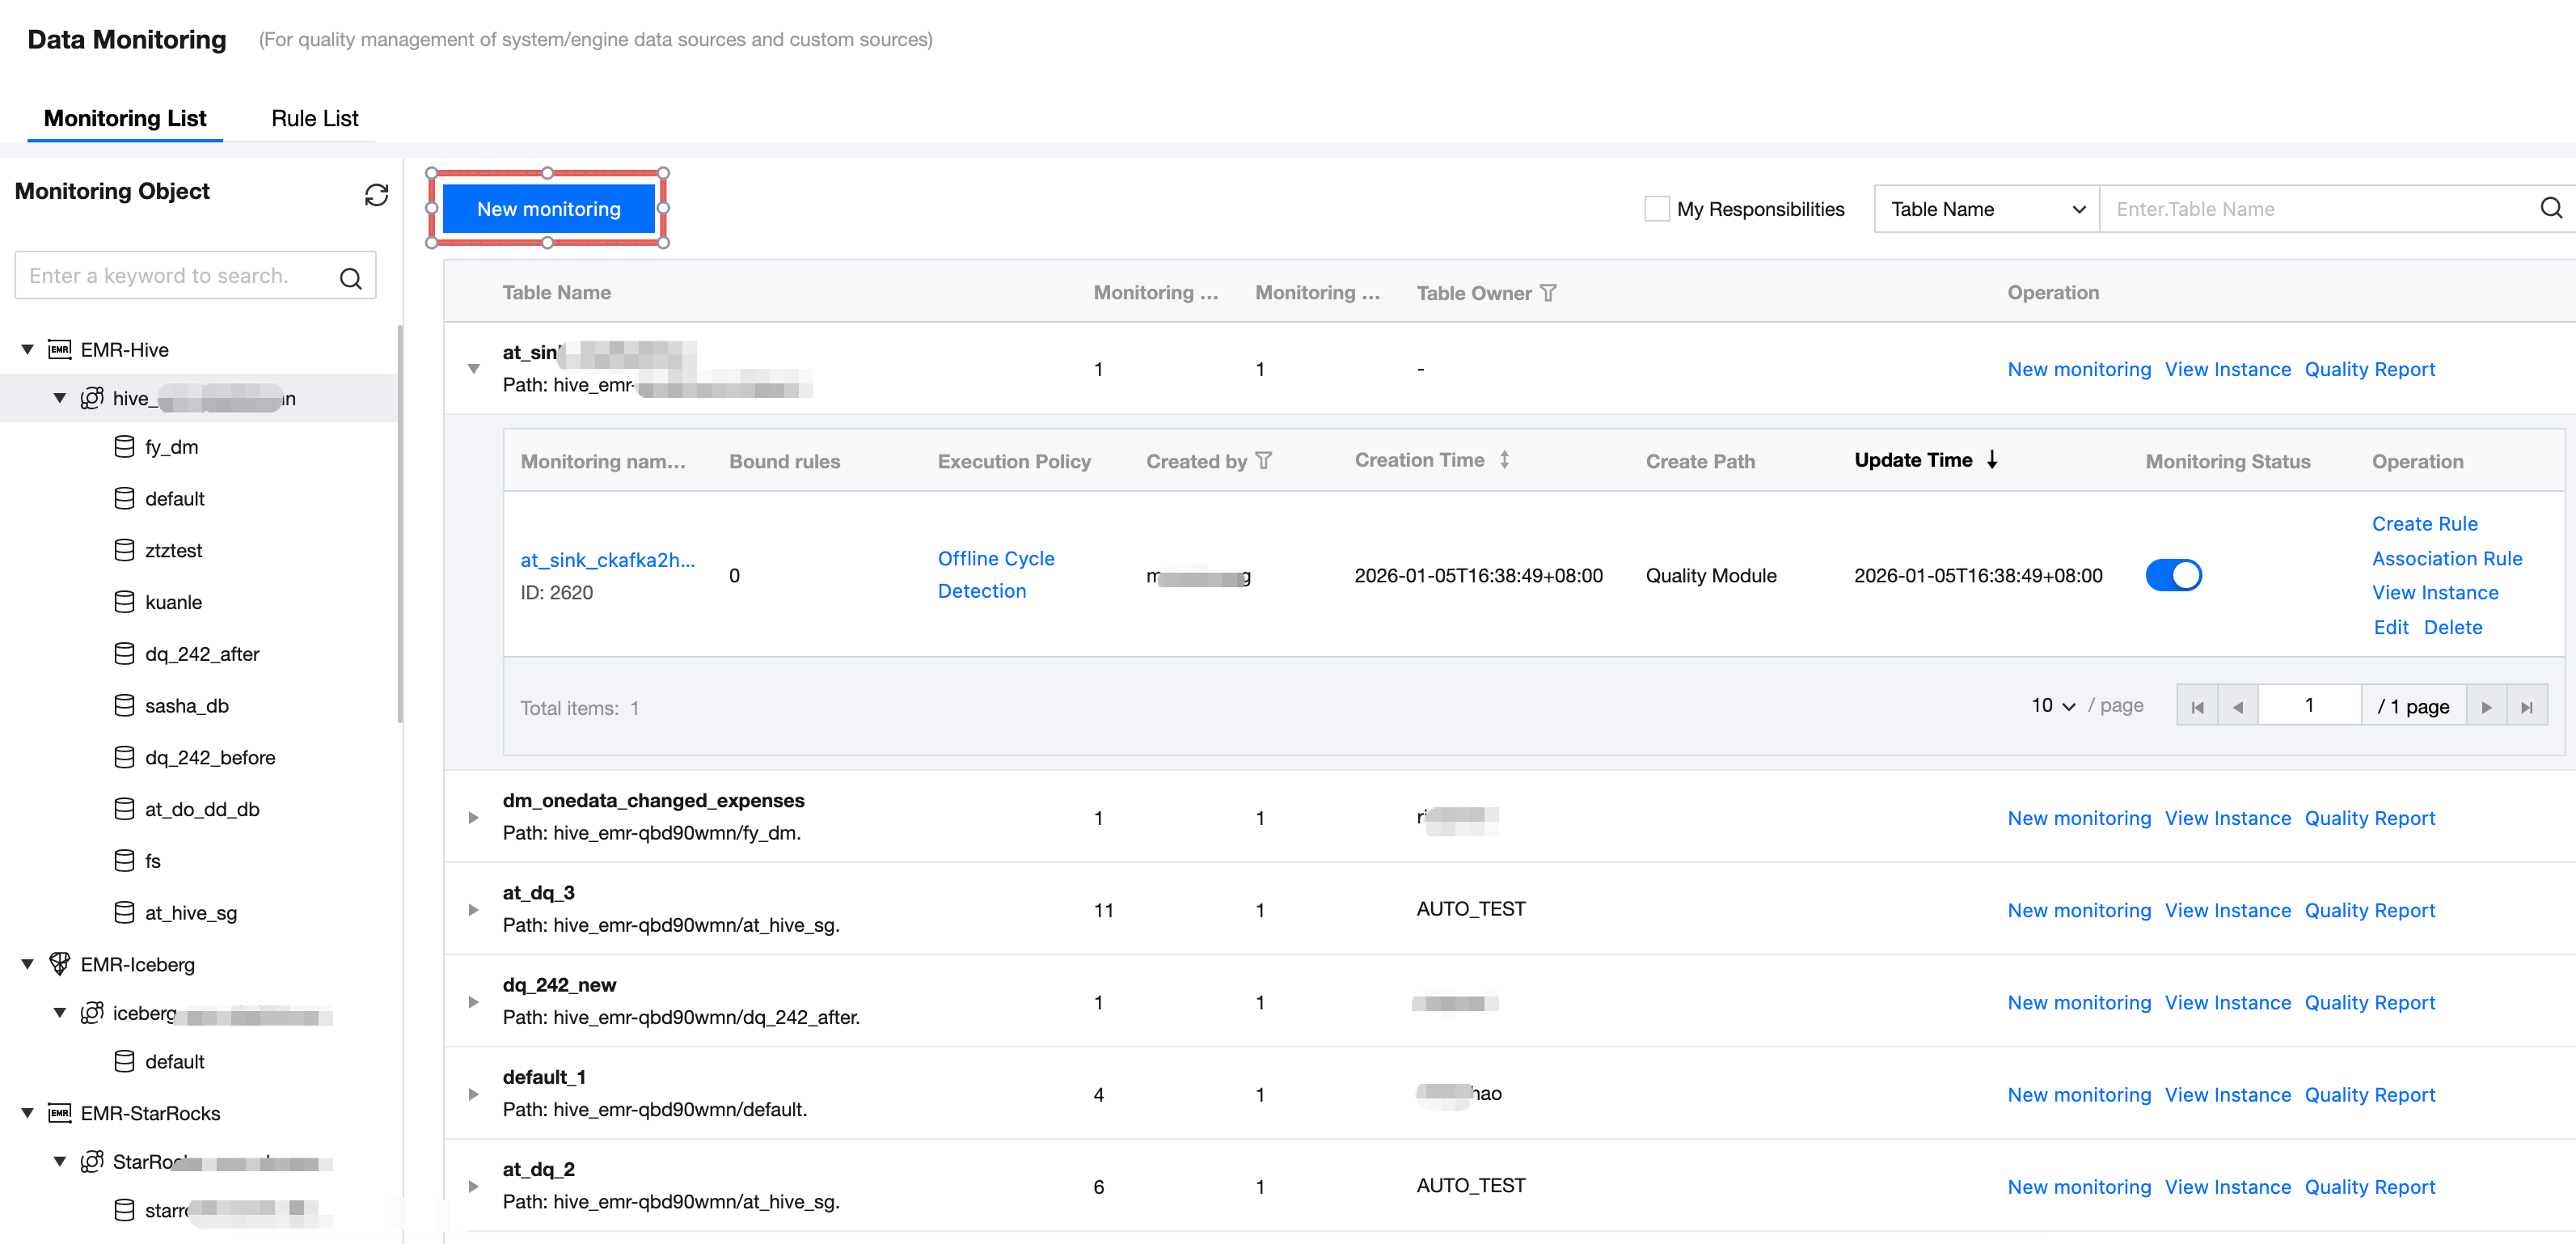Disable the monitoring status switch
Screen dimensions: 2576x1244
[2173, 575]
